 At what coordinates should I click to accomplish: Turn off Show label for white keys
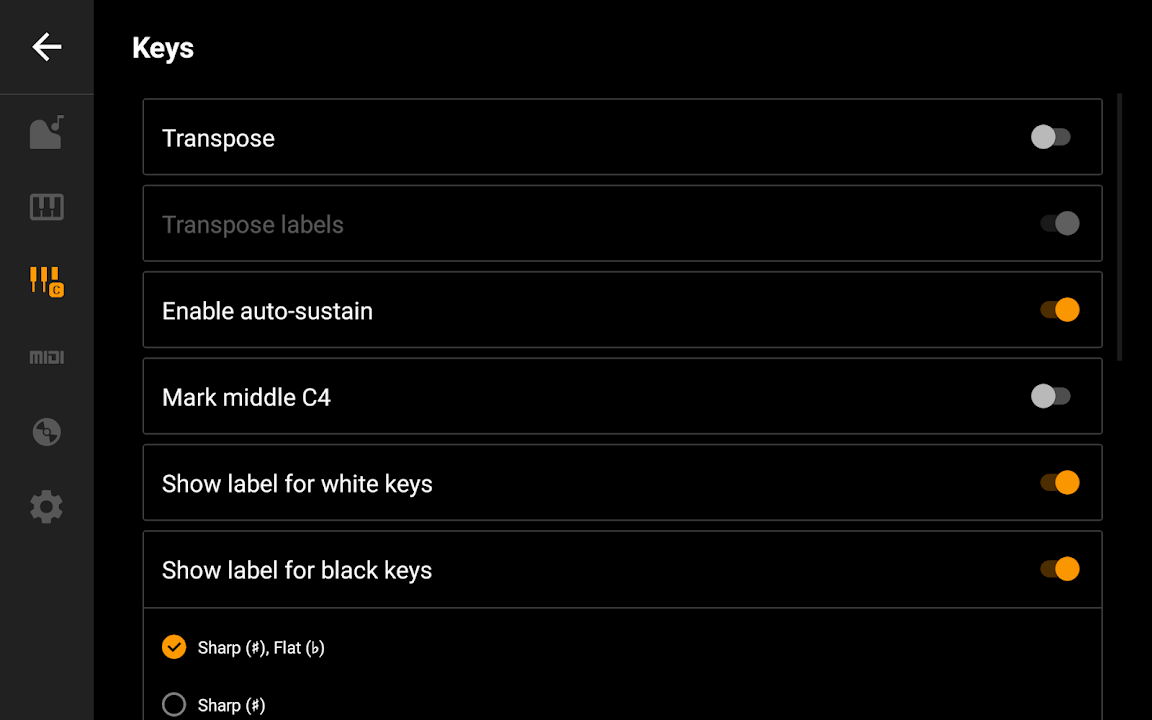pos(1059,483)
